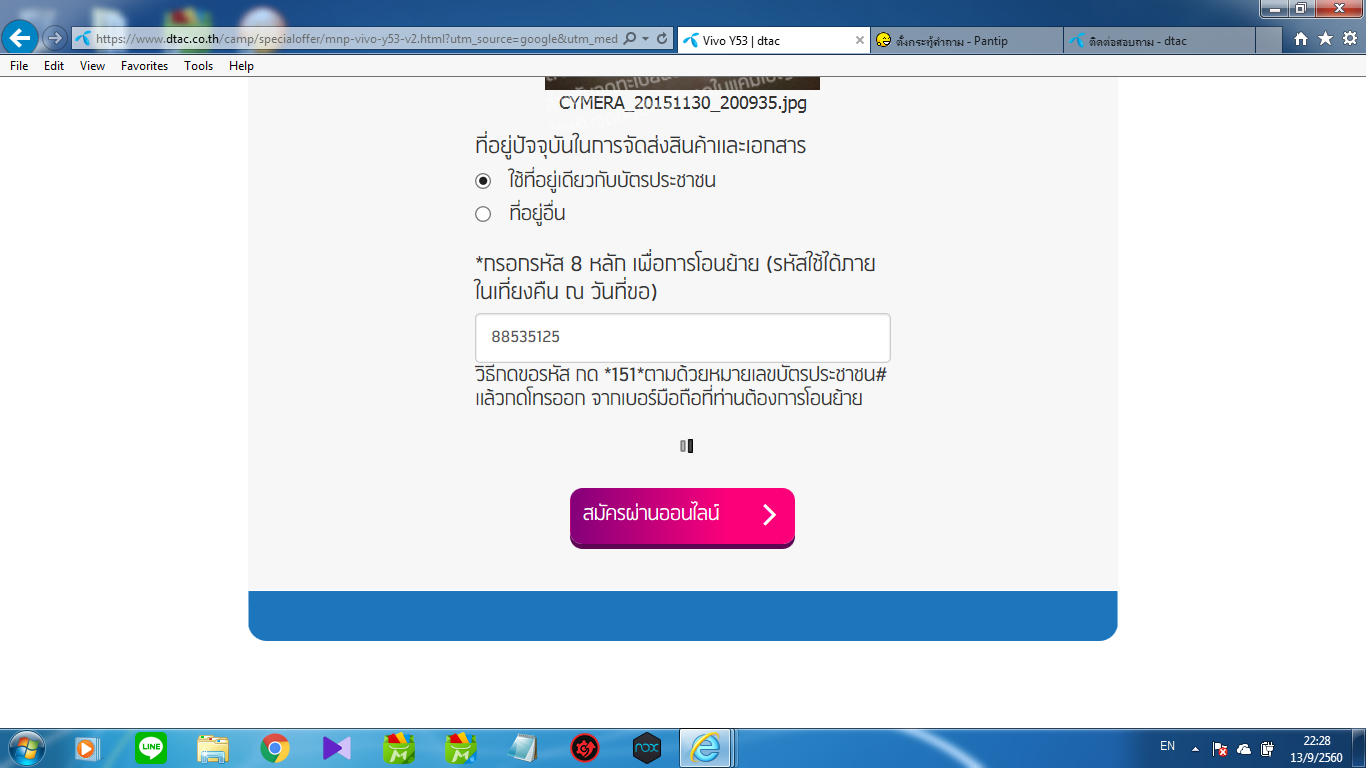Minimize the Internet Explorer window
Viewport: 1366px width, 768px height.
point(1274,8)
